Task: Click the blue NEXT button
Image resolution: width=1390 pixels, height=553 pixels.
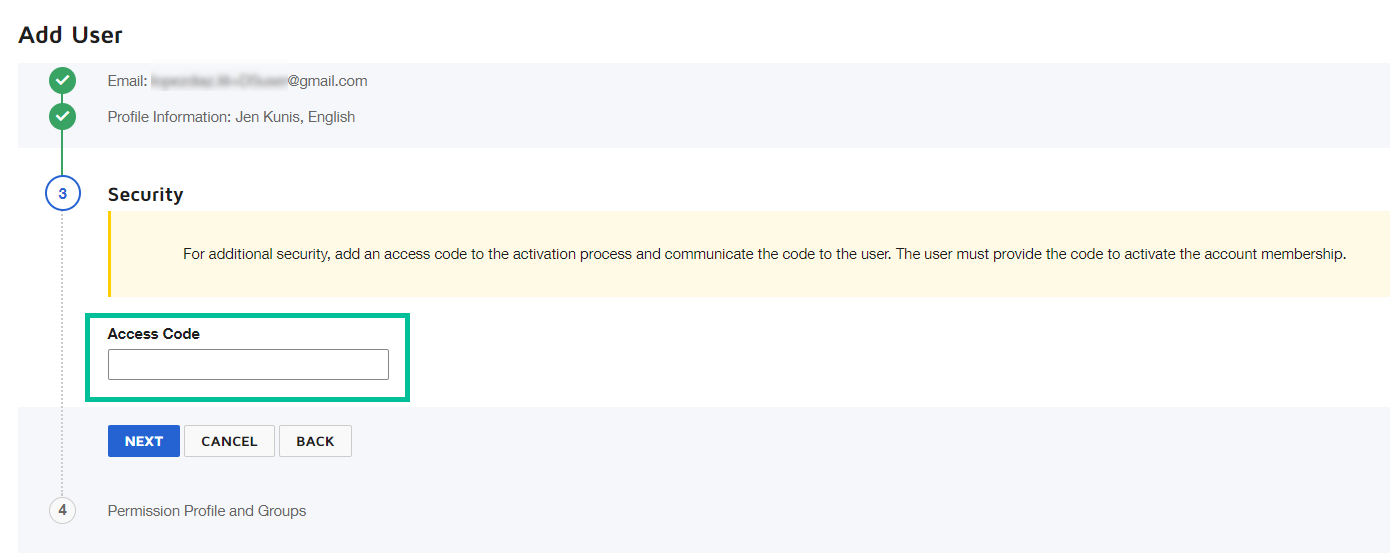Action: pyautogui.click(x=144, y=441)
